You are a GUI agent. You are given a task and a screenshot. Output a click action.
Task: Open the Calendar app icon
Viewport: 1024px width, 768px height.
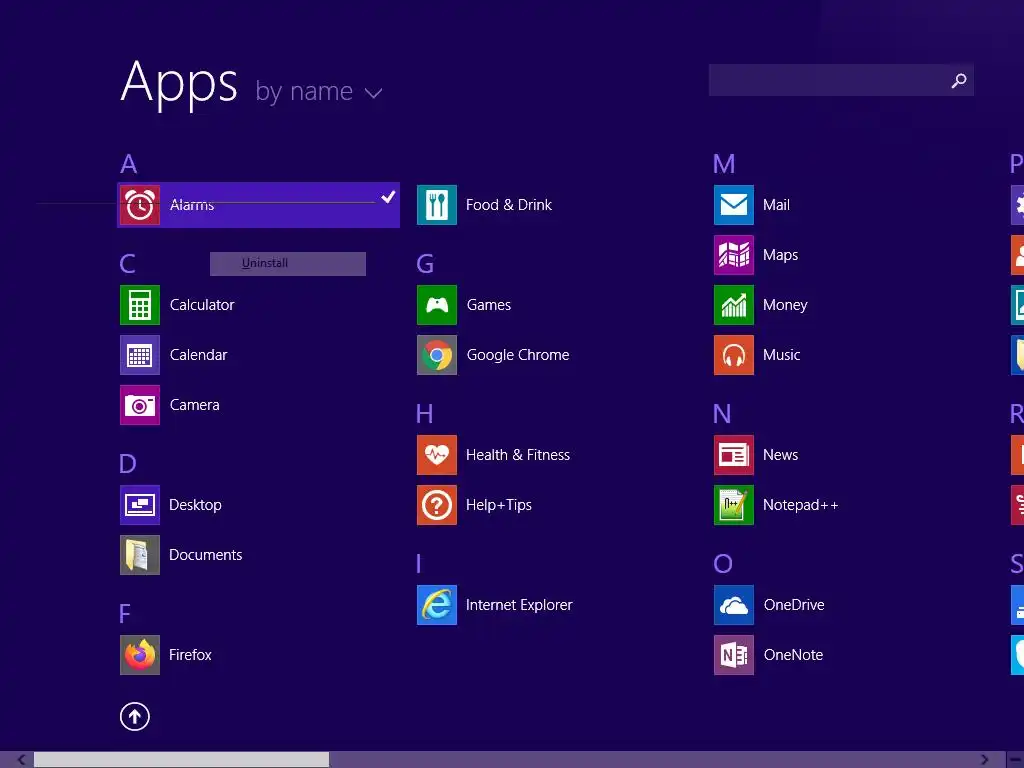140,355
